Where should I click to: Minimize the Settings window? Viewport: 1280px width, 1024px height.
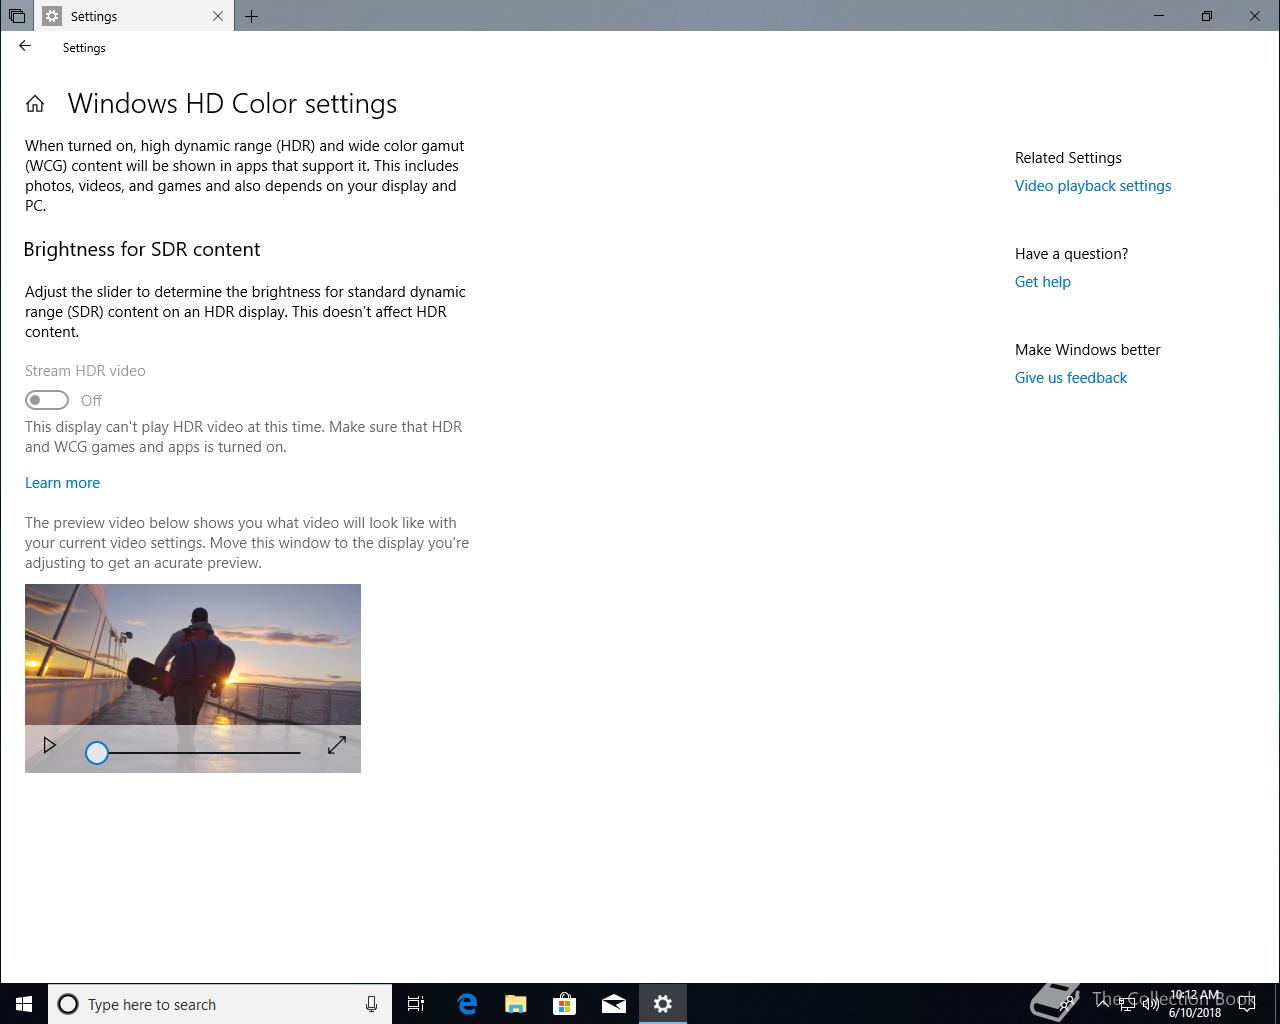[1159, 16]
